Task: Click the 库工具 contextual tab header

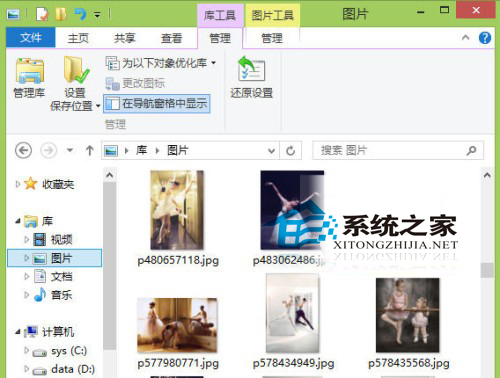Action: 220,15
